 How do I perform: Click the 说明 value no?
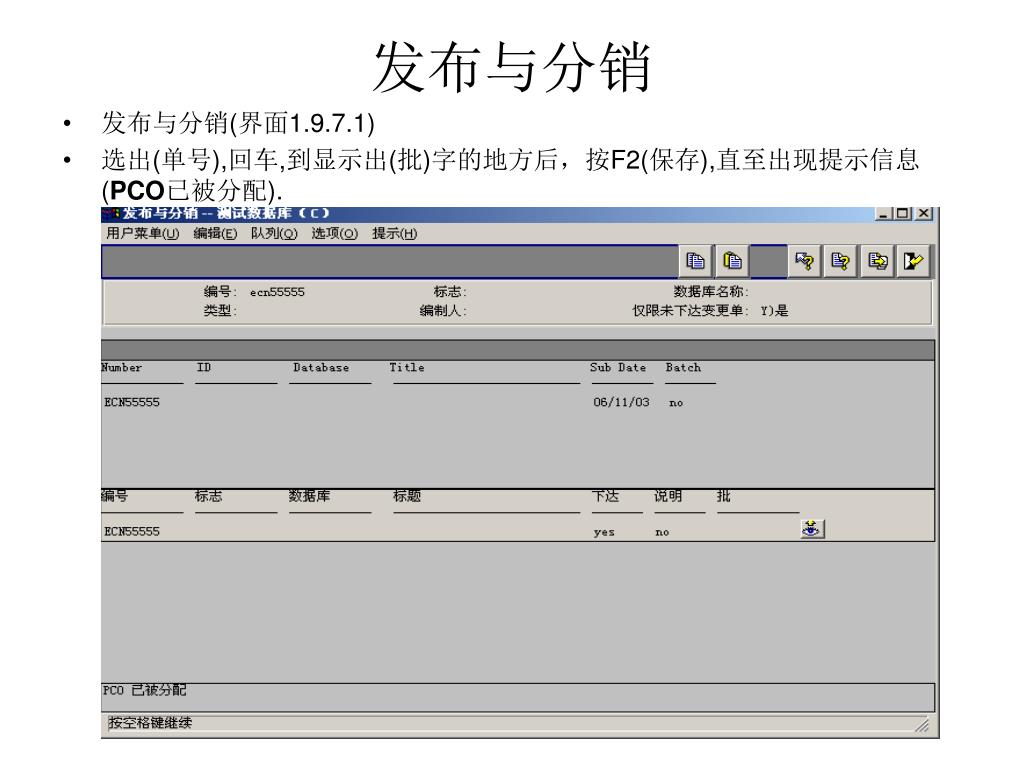662,532
